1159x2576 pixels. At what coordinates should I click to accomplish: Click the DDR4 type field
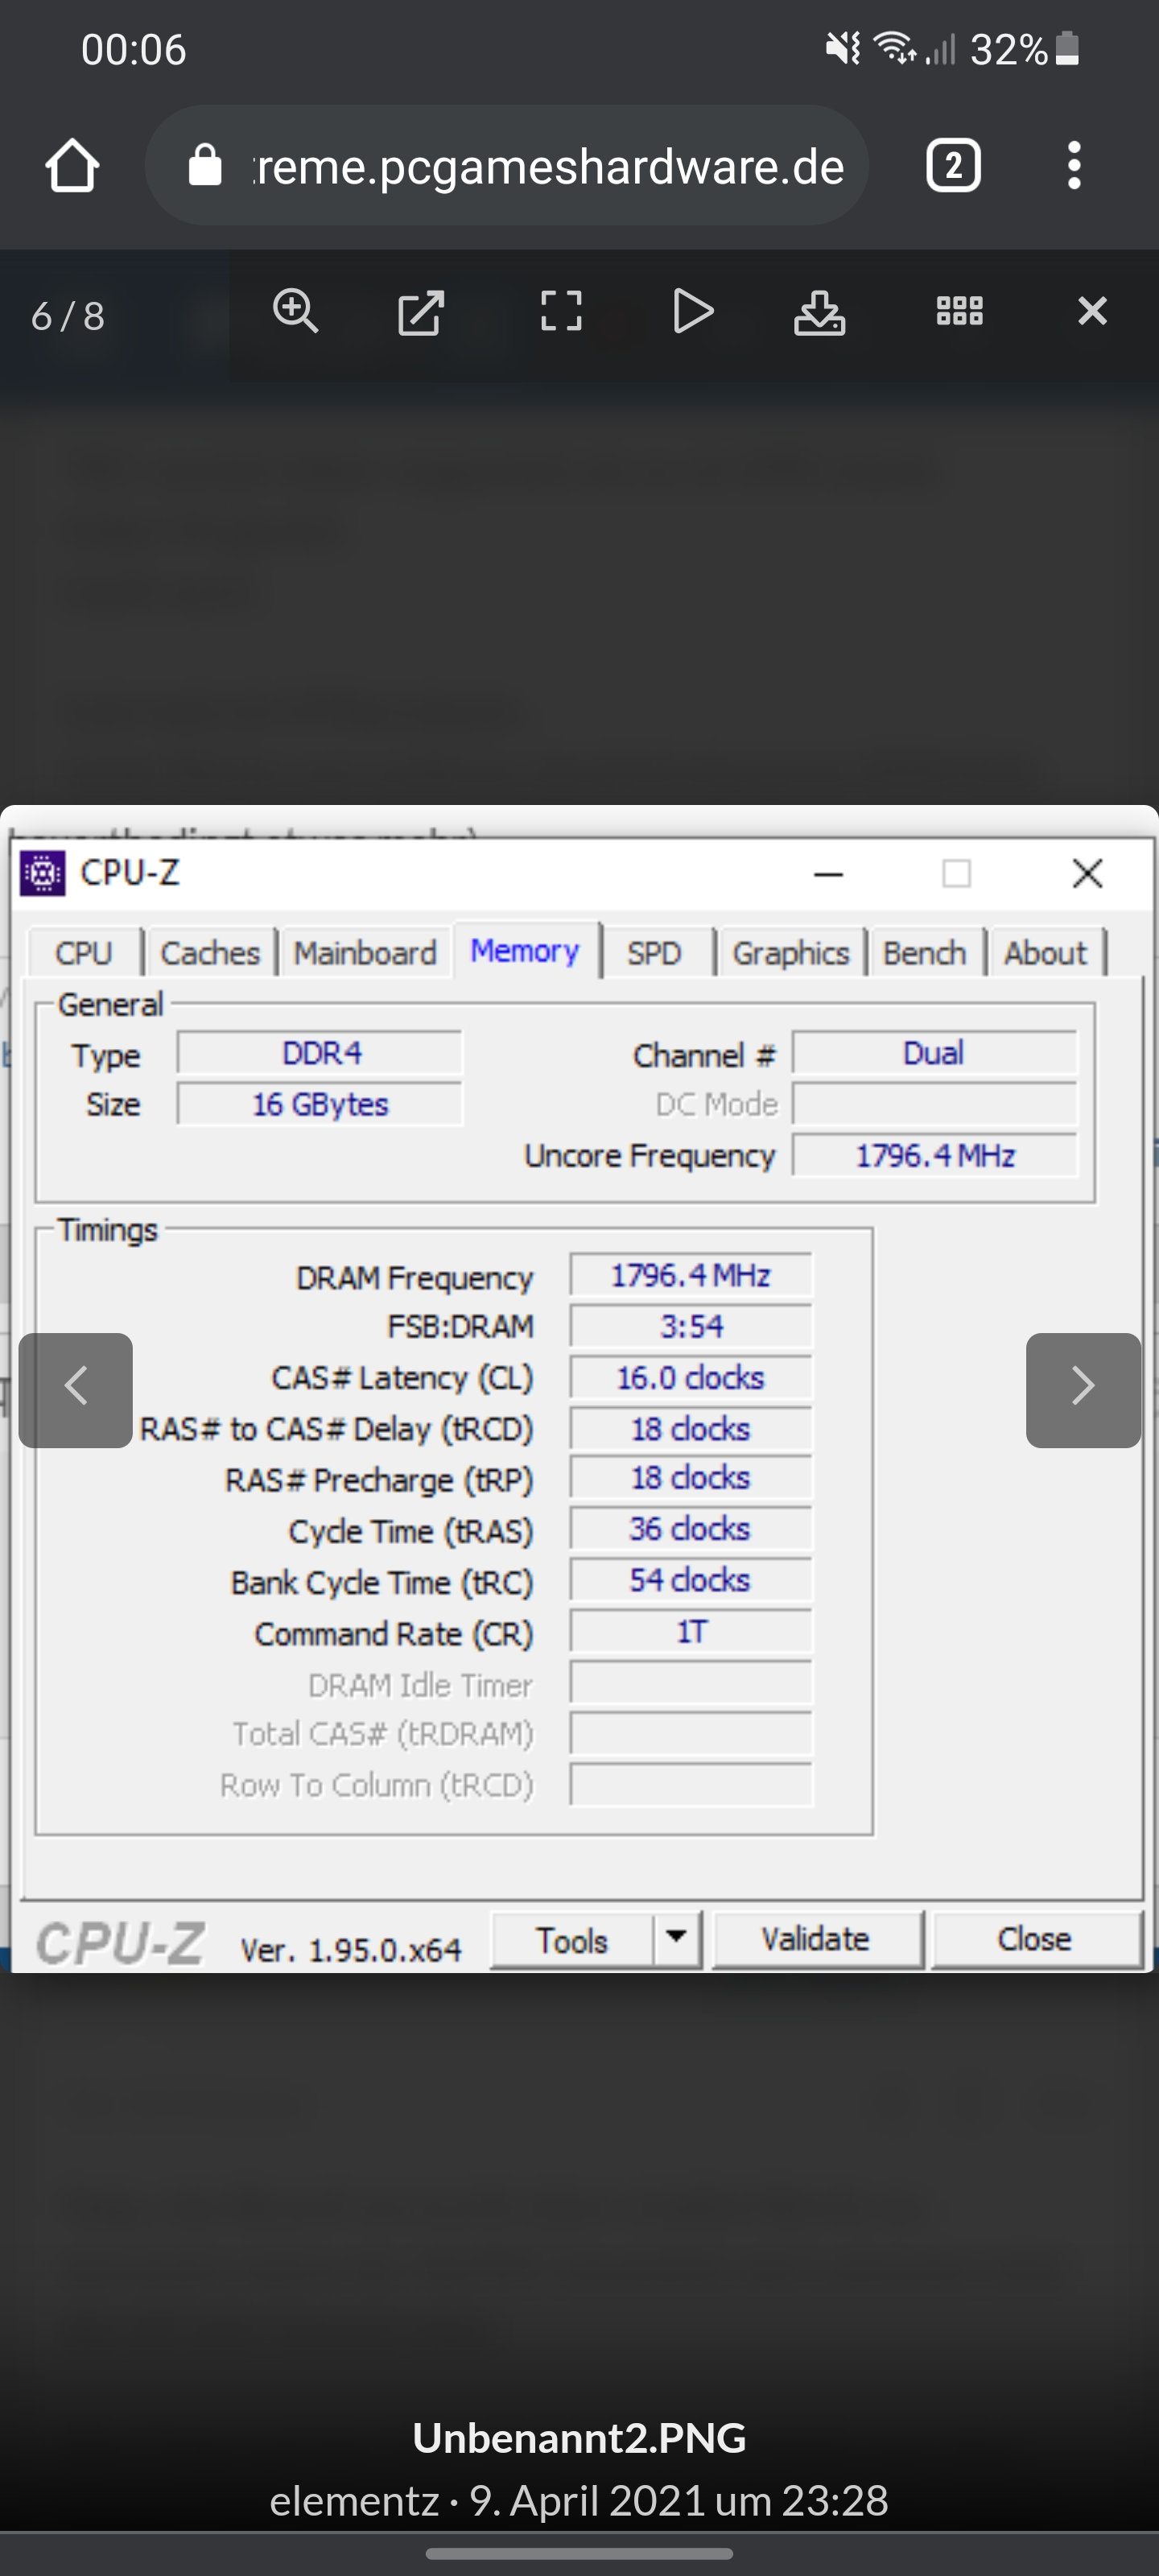[320, 1053]
